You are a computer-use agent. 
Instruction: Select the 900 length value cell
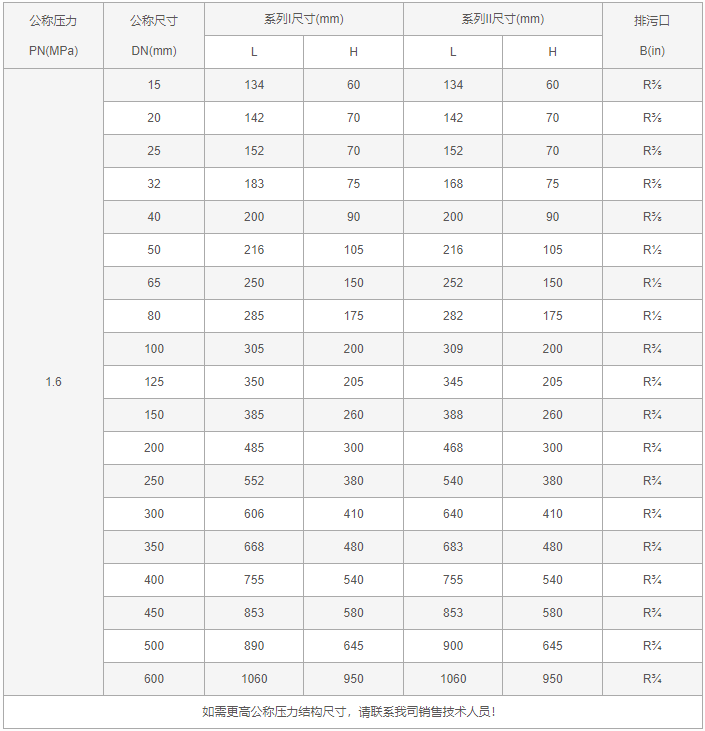453,646
